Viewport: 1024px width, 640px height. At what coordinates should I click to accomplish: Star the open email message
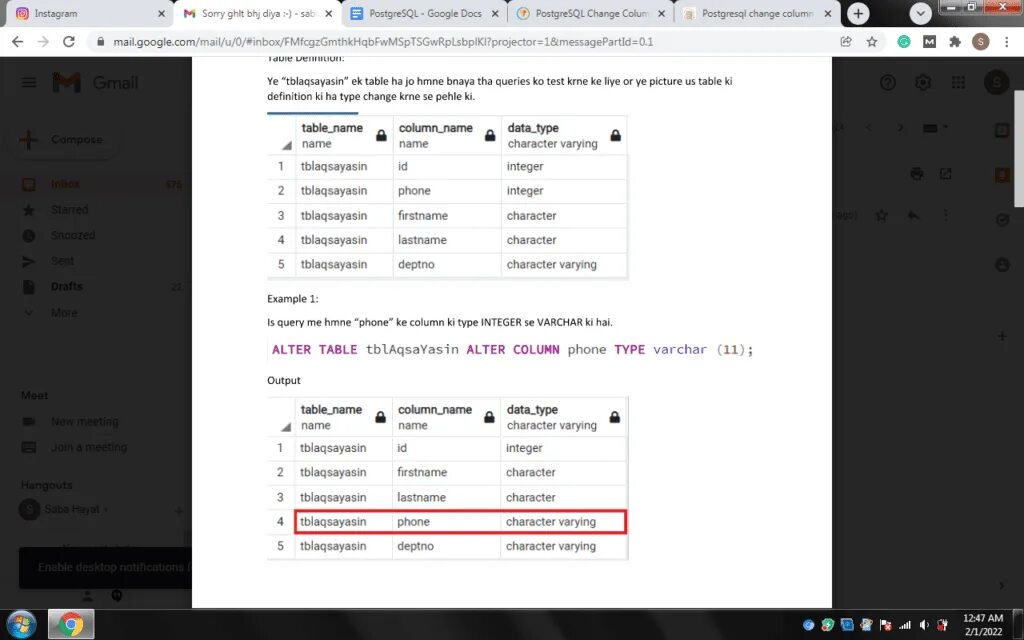tap(882, 215)
